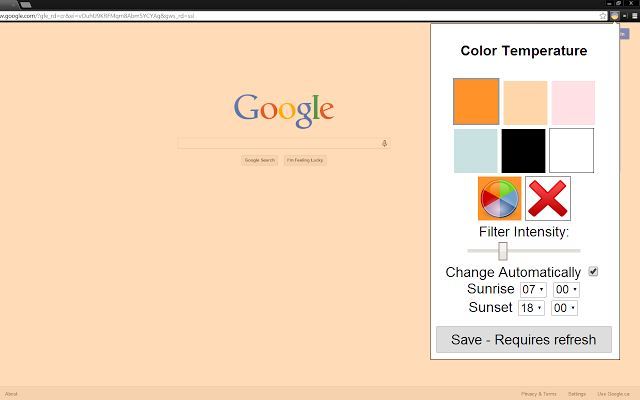Open the custom color wheel picker
Image resolution: width=640 pixels, height=400 pixels.
[x=499, y=198]
